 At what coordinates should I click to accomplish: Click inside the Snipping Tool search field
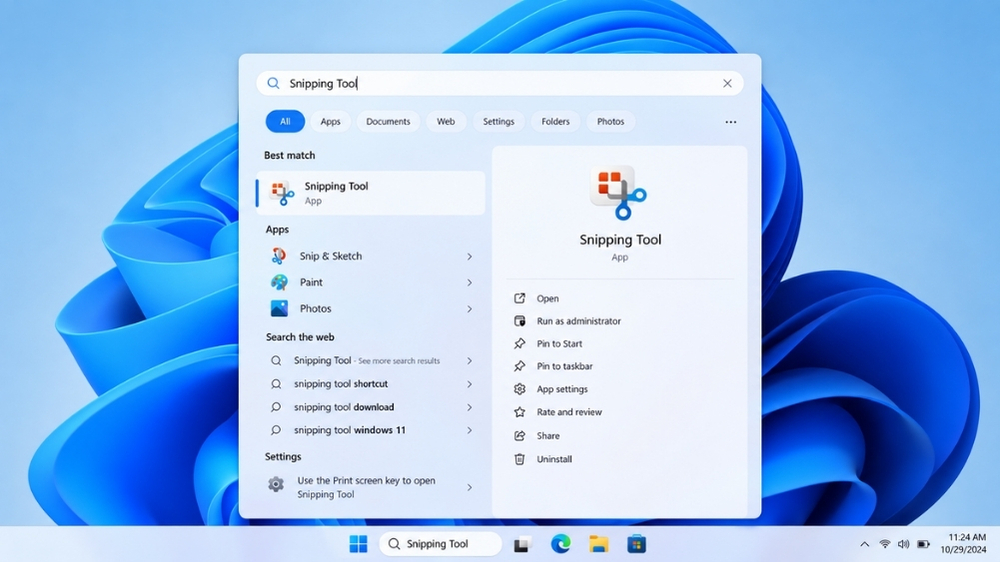click(x=500, y=84)
